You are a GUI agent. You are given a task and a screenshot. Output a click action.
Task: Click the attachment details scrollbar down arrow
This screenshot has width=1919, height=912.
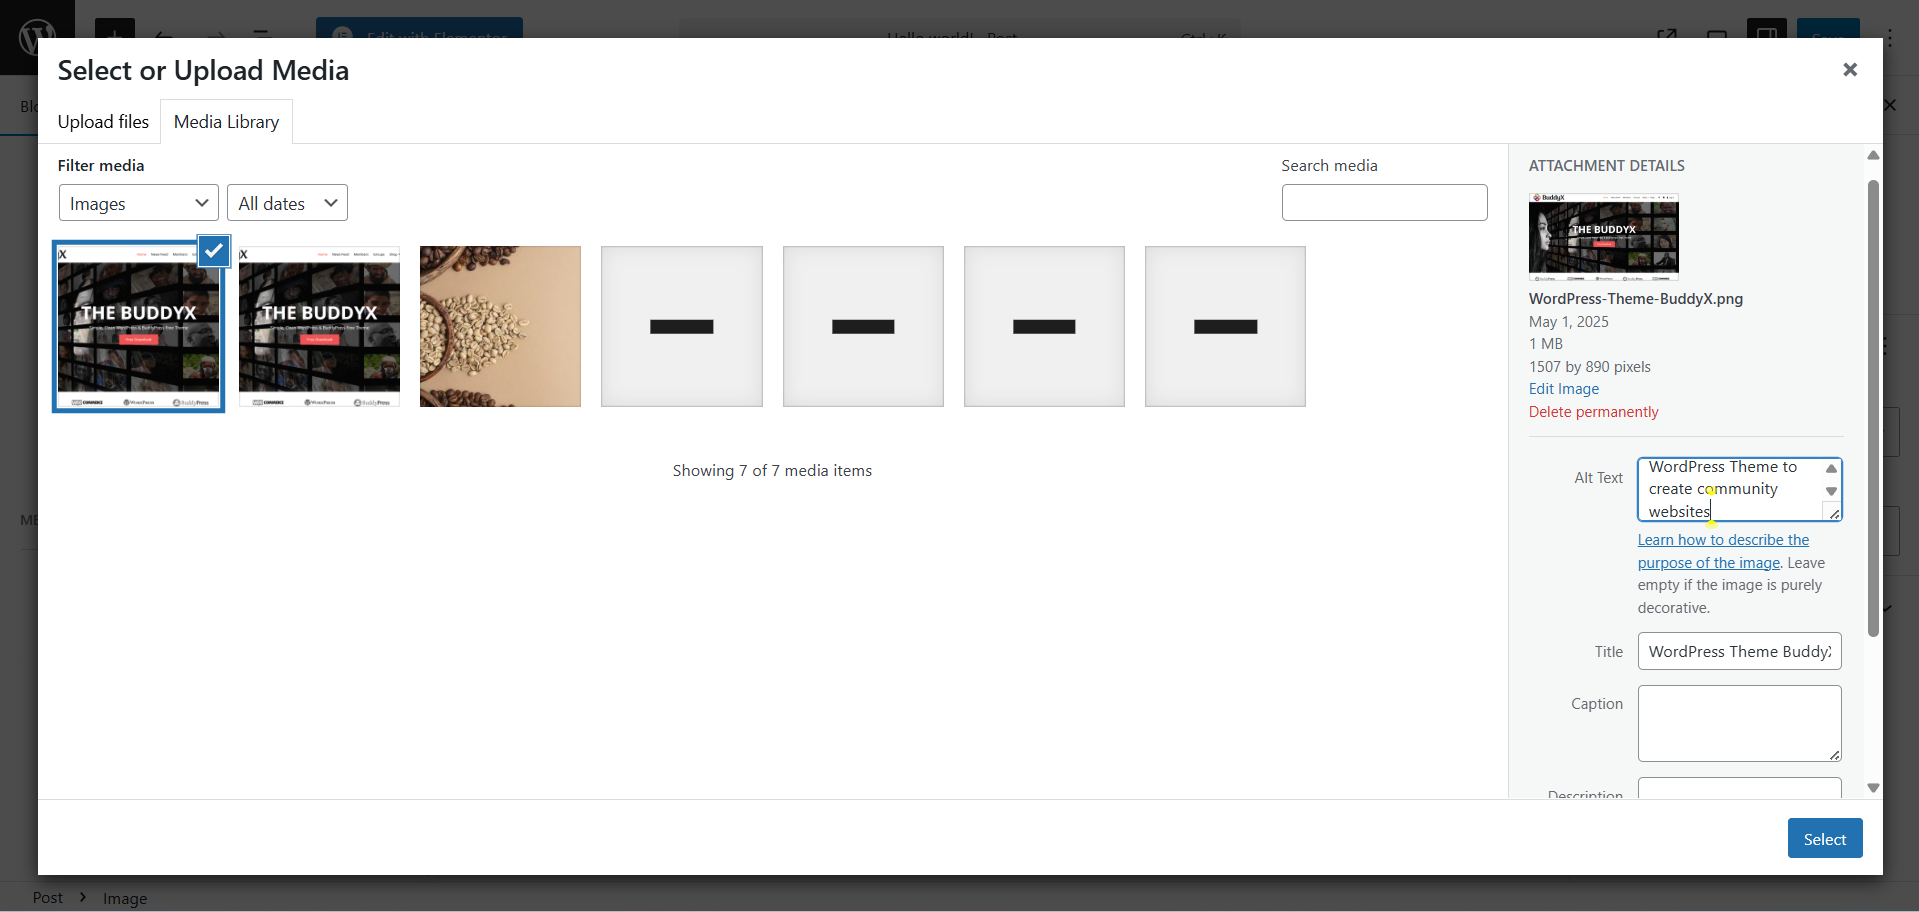pos(1873,788)
